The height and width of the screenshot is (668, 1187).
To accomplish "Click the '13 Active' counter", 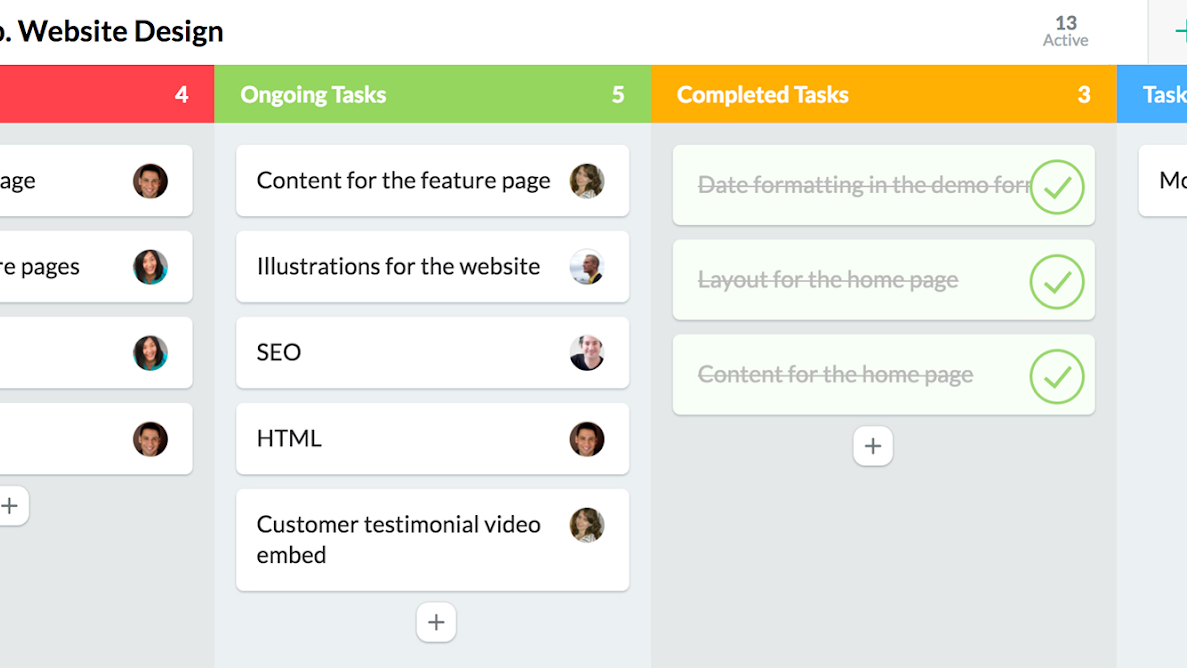I will (1064, 31).
